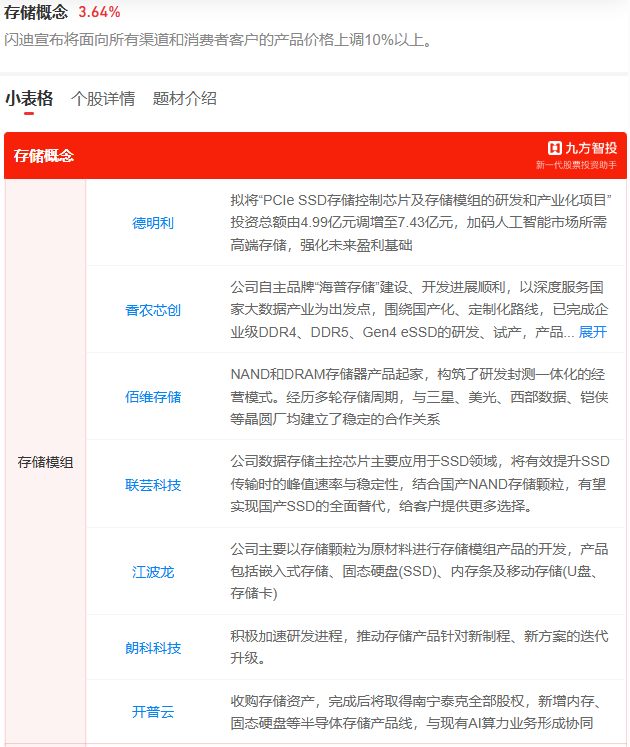
Task: Open the 题材介绍 tab
Action: click(184, 99)
